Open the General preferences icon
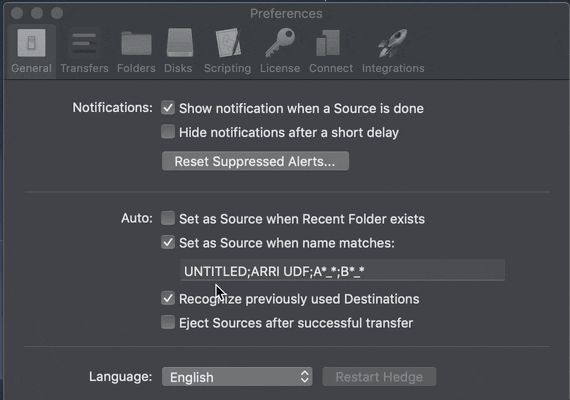 click(x=31, y=44)
